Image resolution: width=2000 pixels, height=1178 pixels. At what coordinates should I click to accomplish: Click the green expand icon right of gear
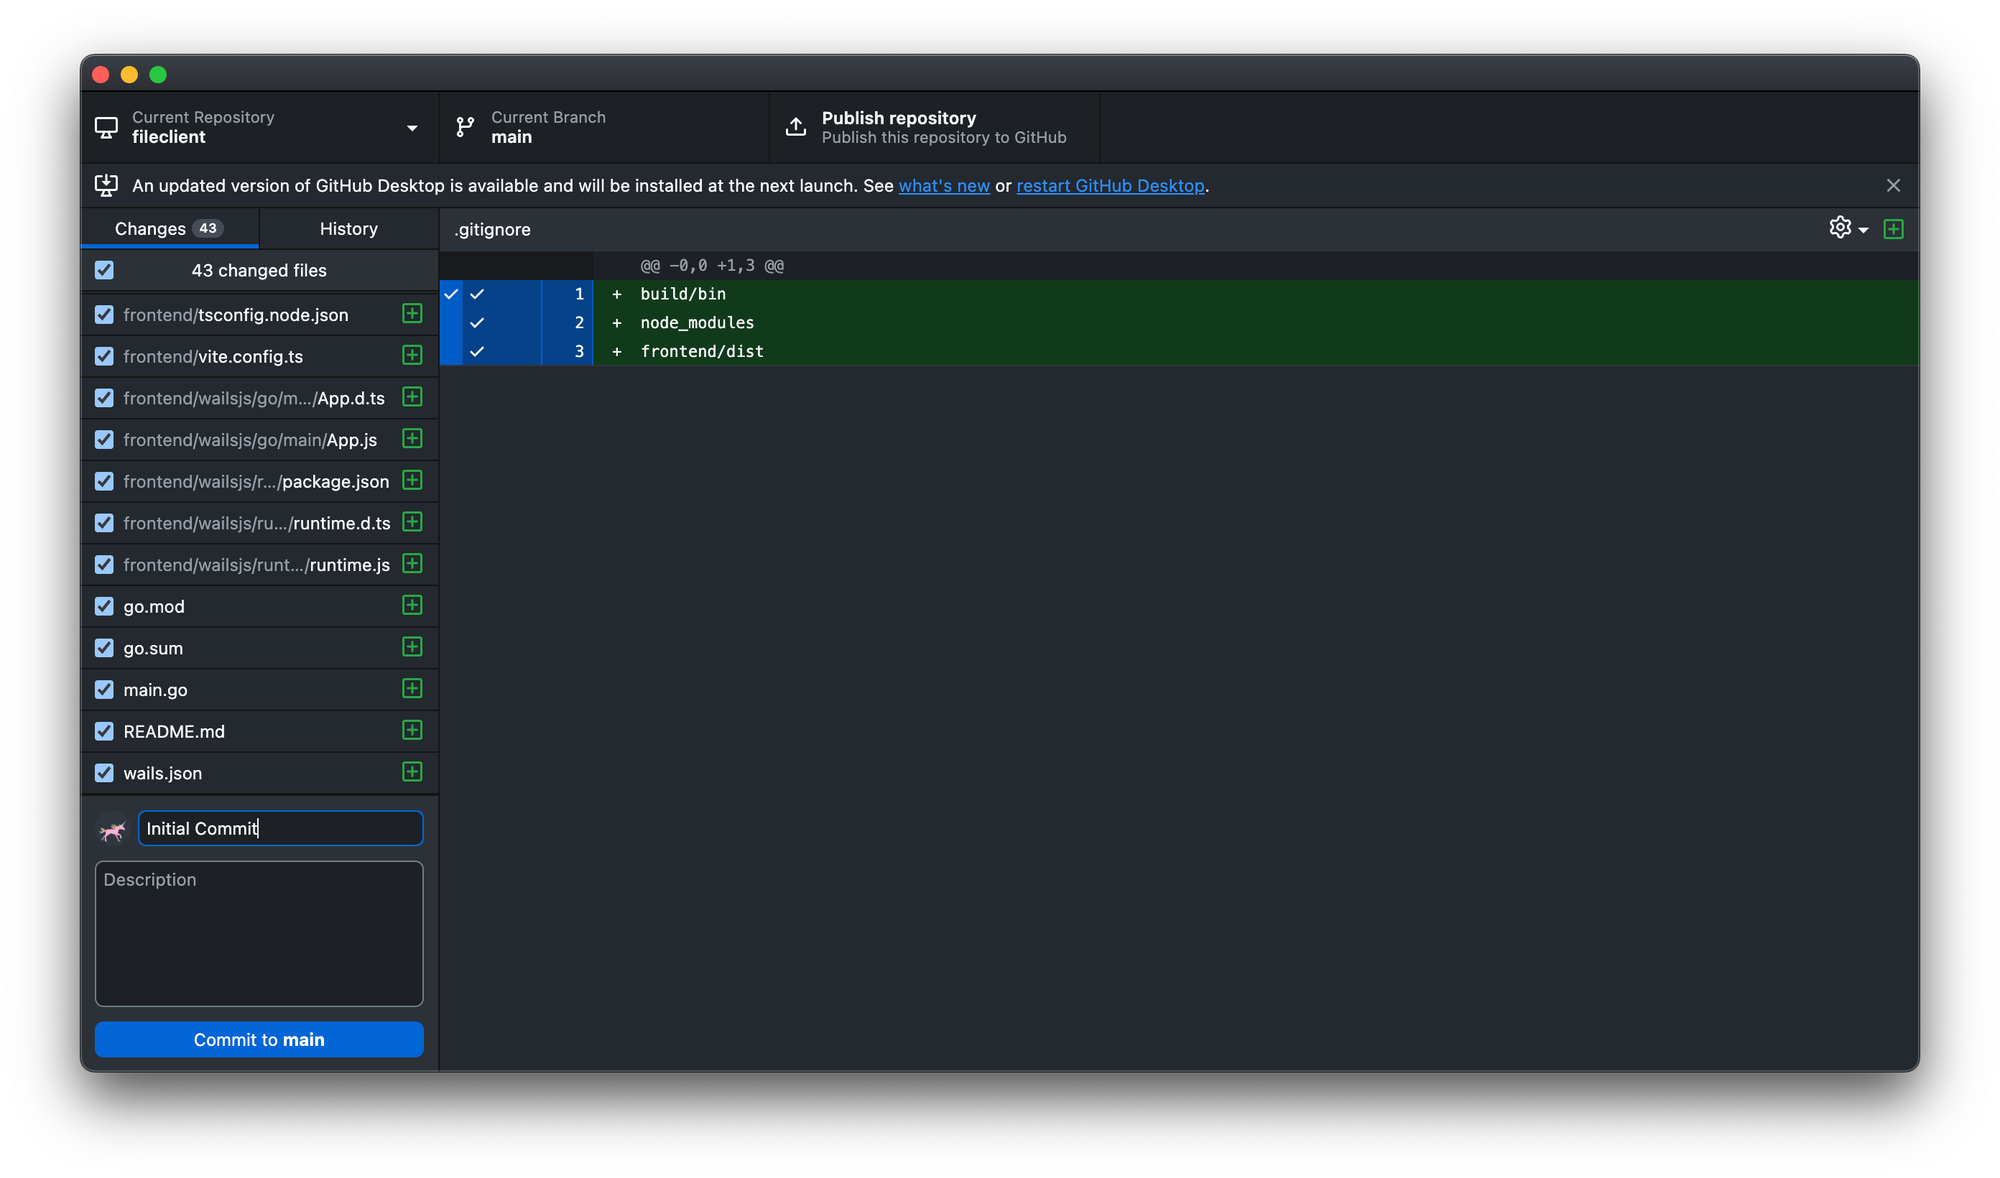click(x=1893, y=228)
